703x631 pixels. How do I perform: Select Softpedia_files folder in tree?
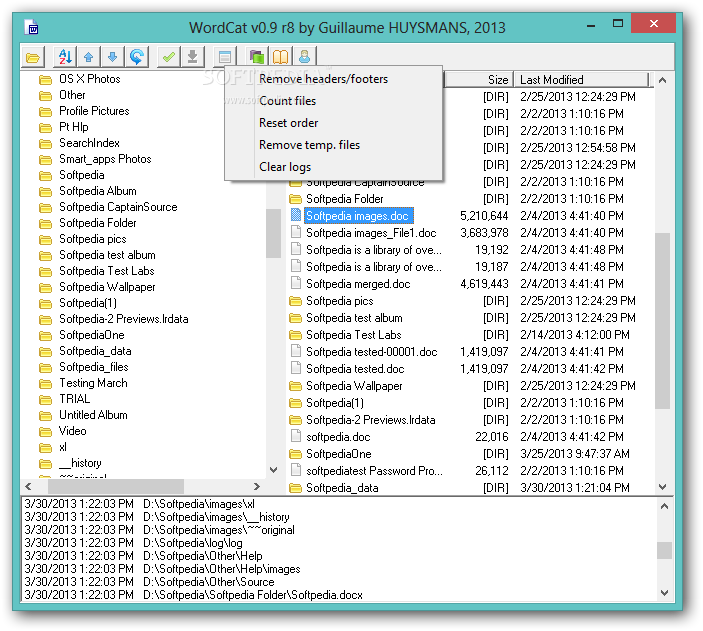point(94,367)
